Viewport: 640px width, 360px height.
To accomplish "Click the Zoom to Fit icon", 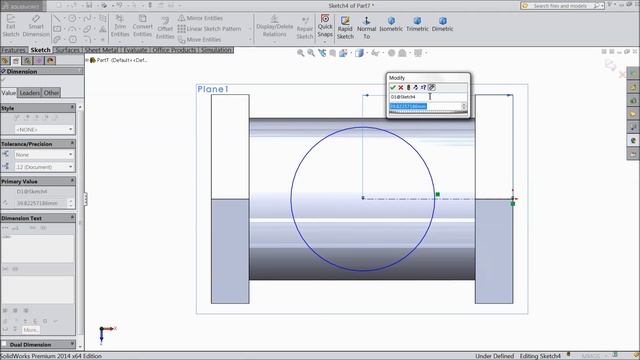I will click(300, 53).
